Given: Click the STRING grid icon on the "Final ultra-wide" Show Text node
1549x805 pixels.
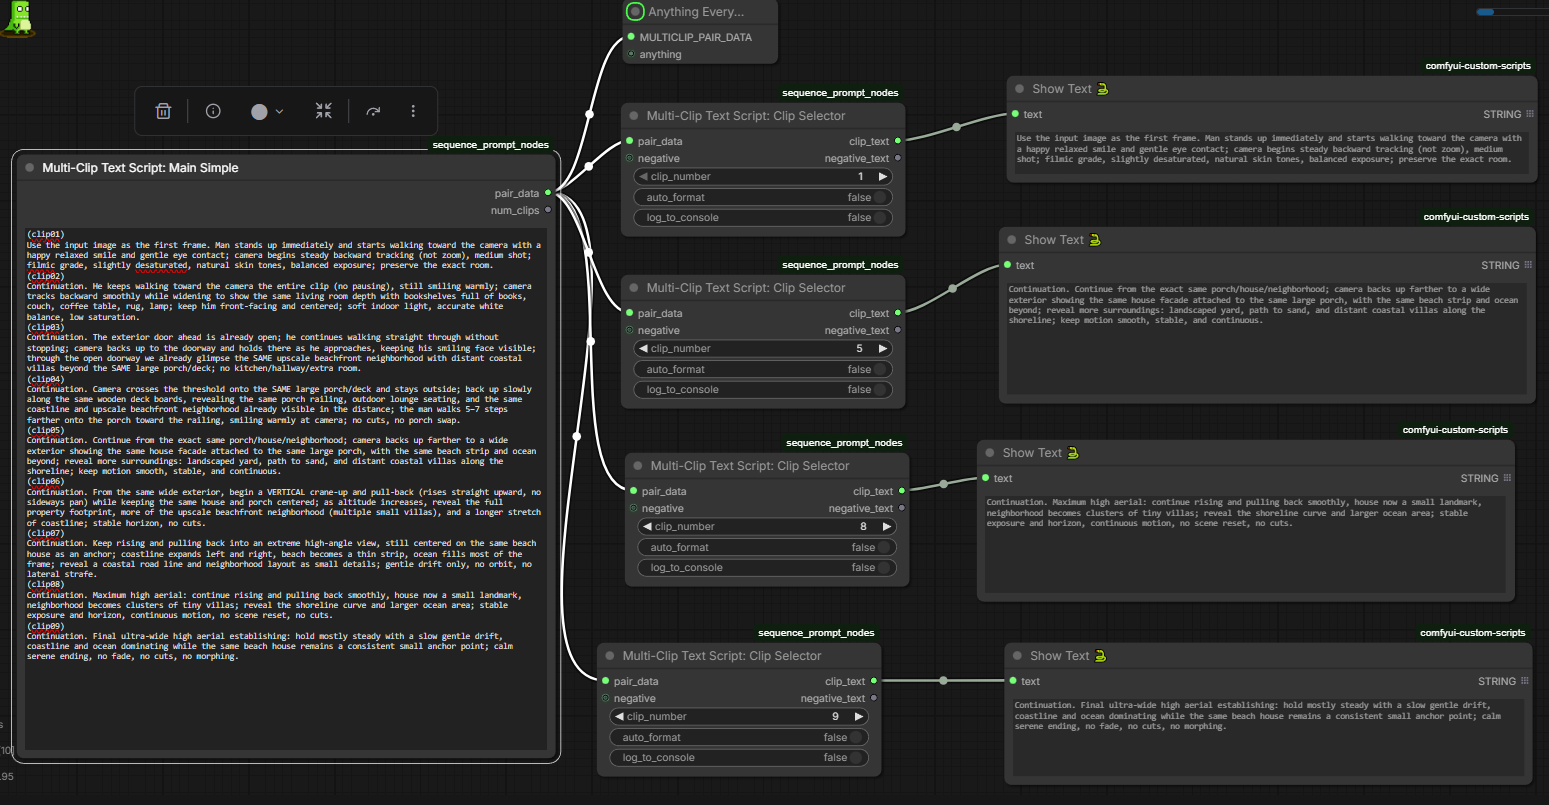Looking at the screenshot, I should tap(1525, 681).
